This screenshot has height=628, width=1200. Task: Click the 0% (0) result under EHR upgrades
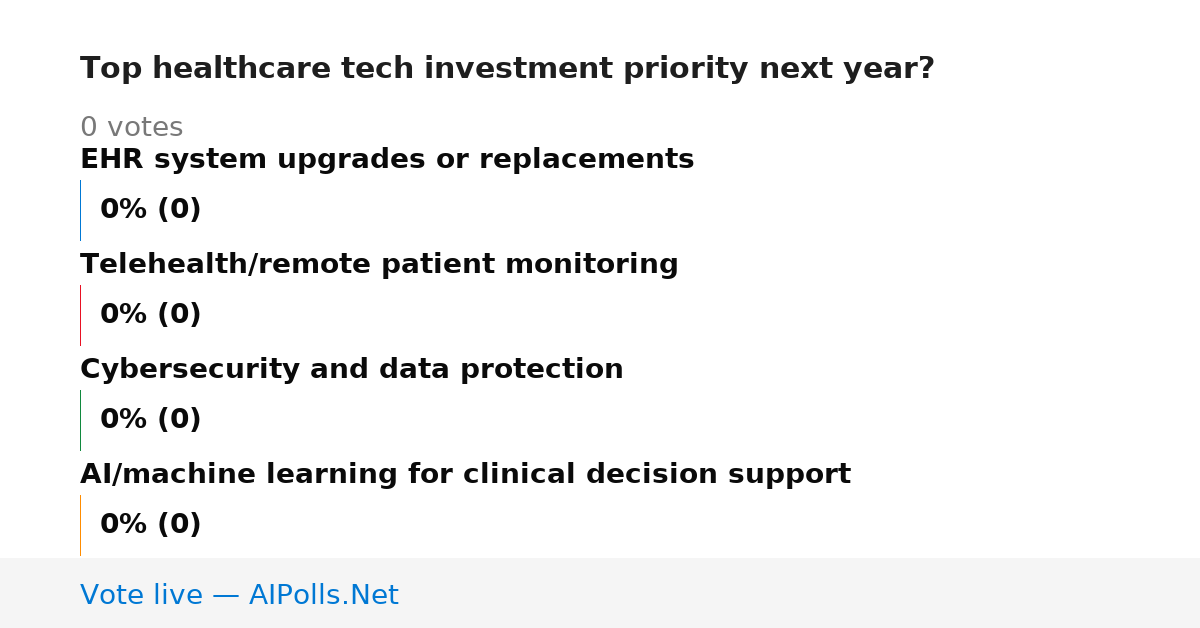point(150,210)
